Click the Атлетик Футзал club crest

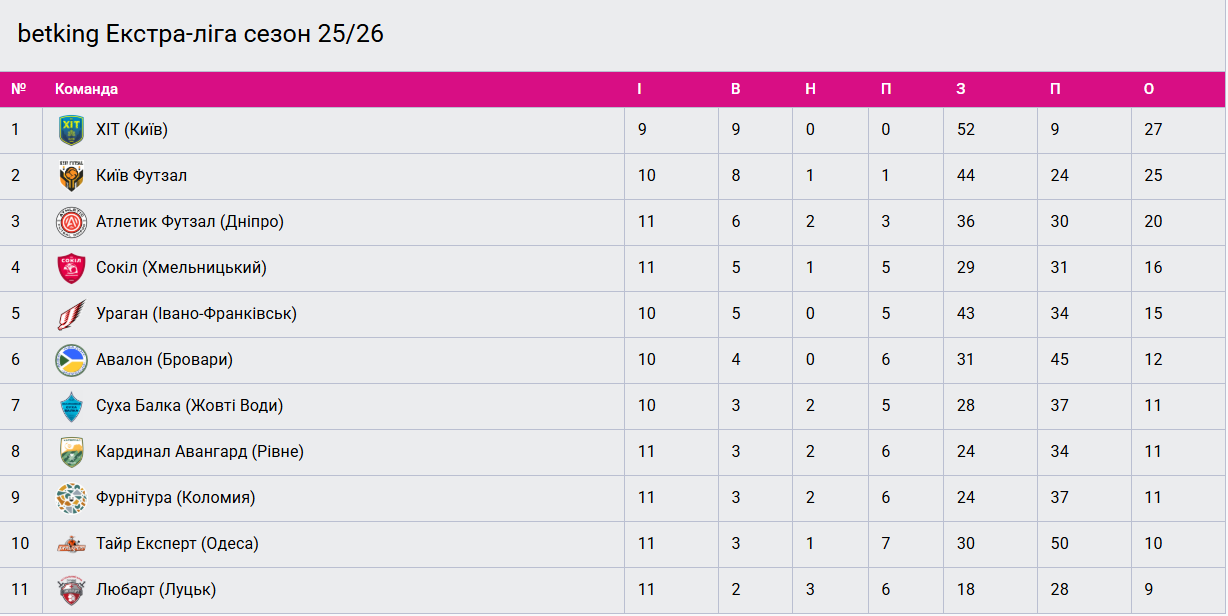point(71,222)
